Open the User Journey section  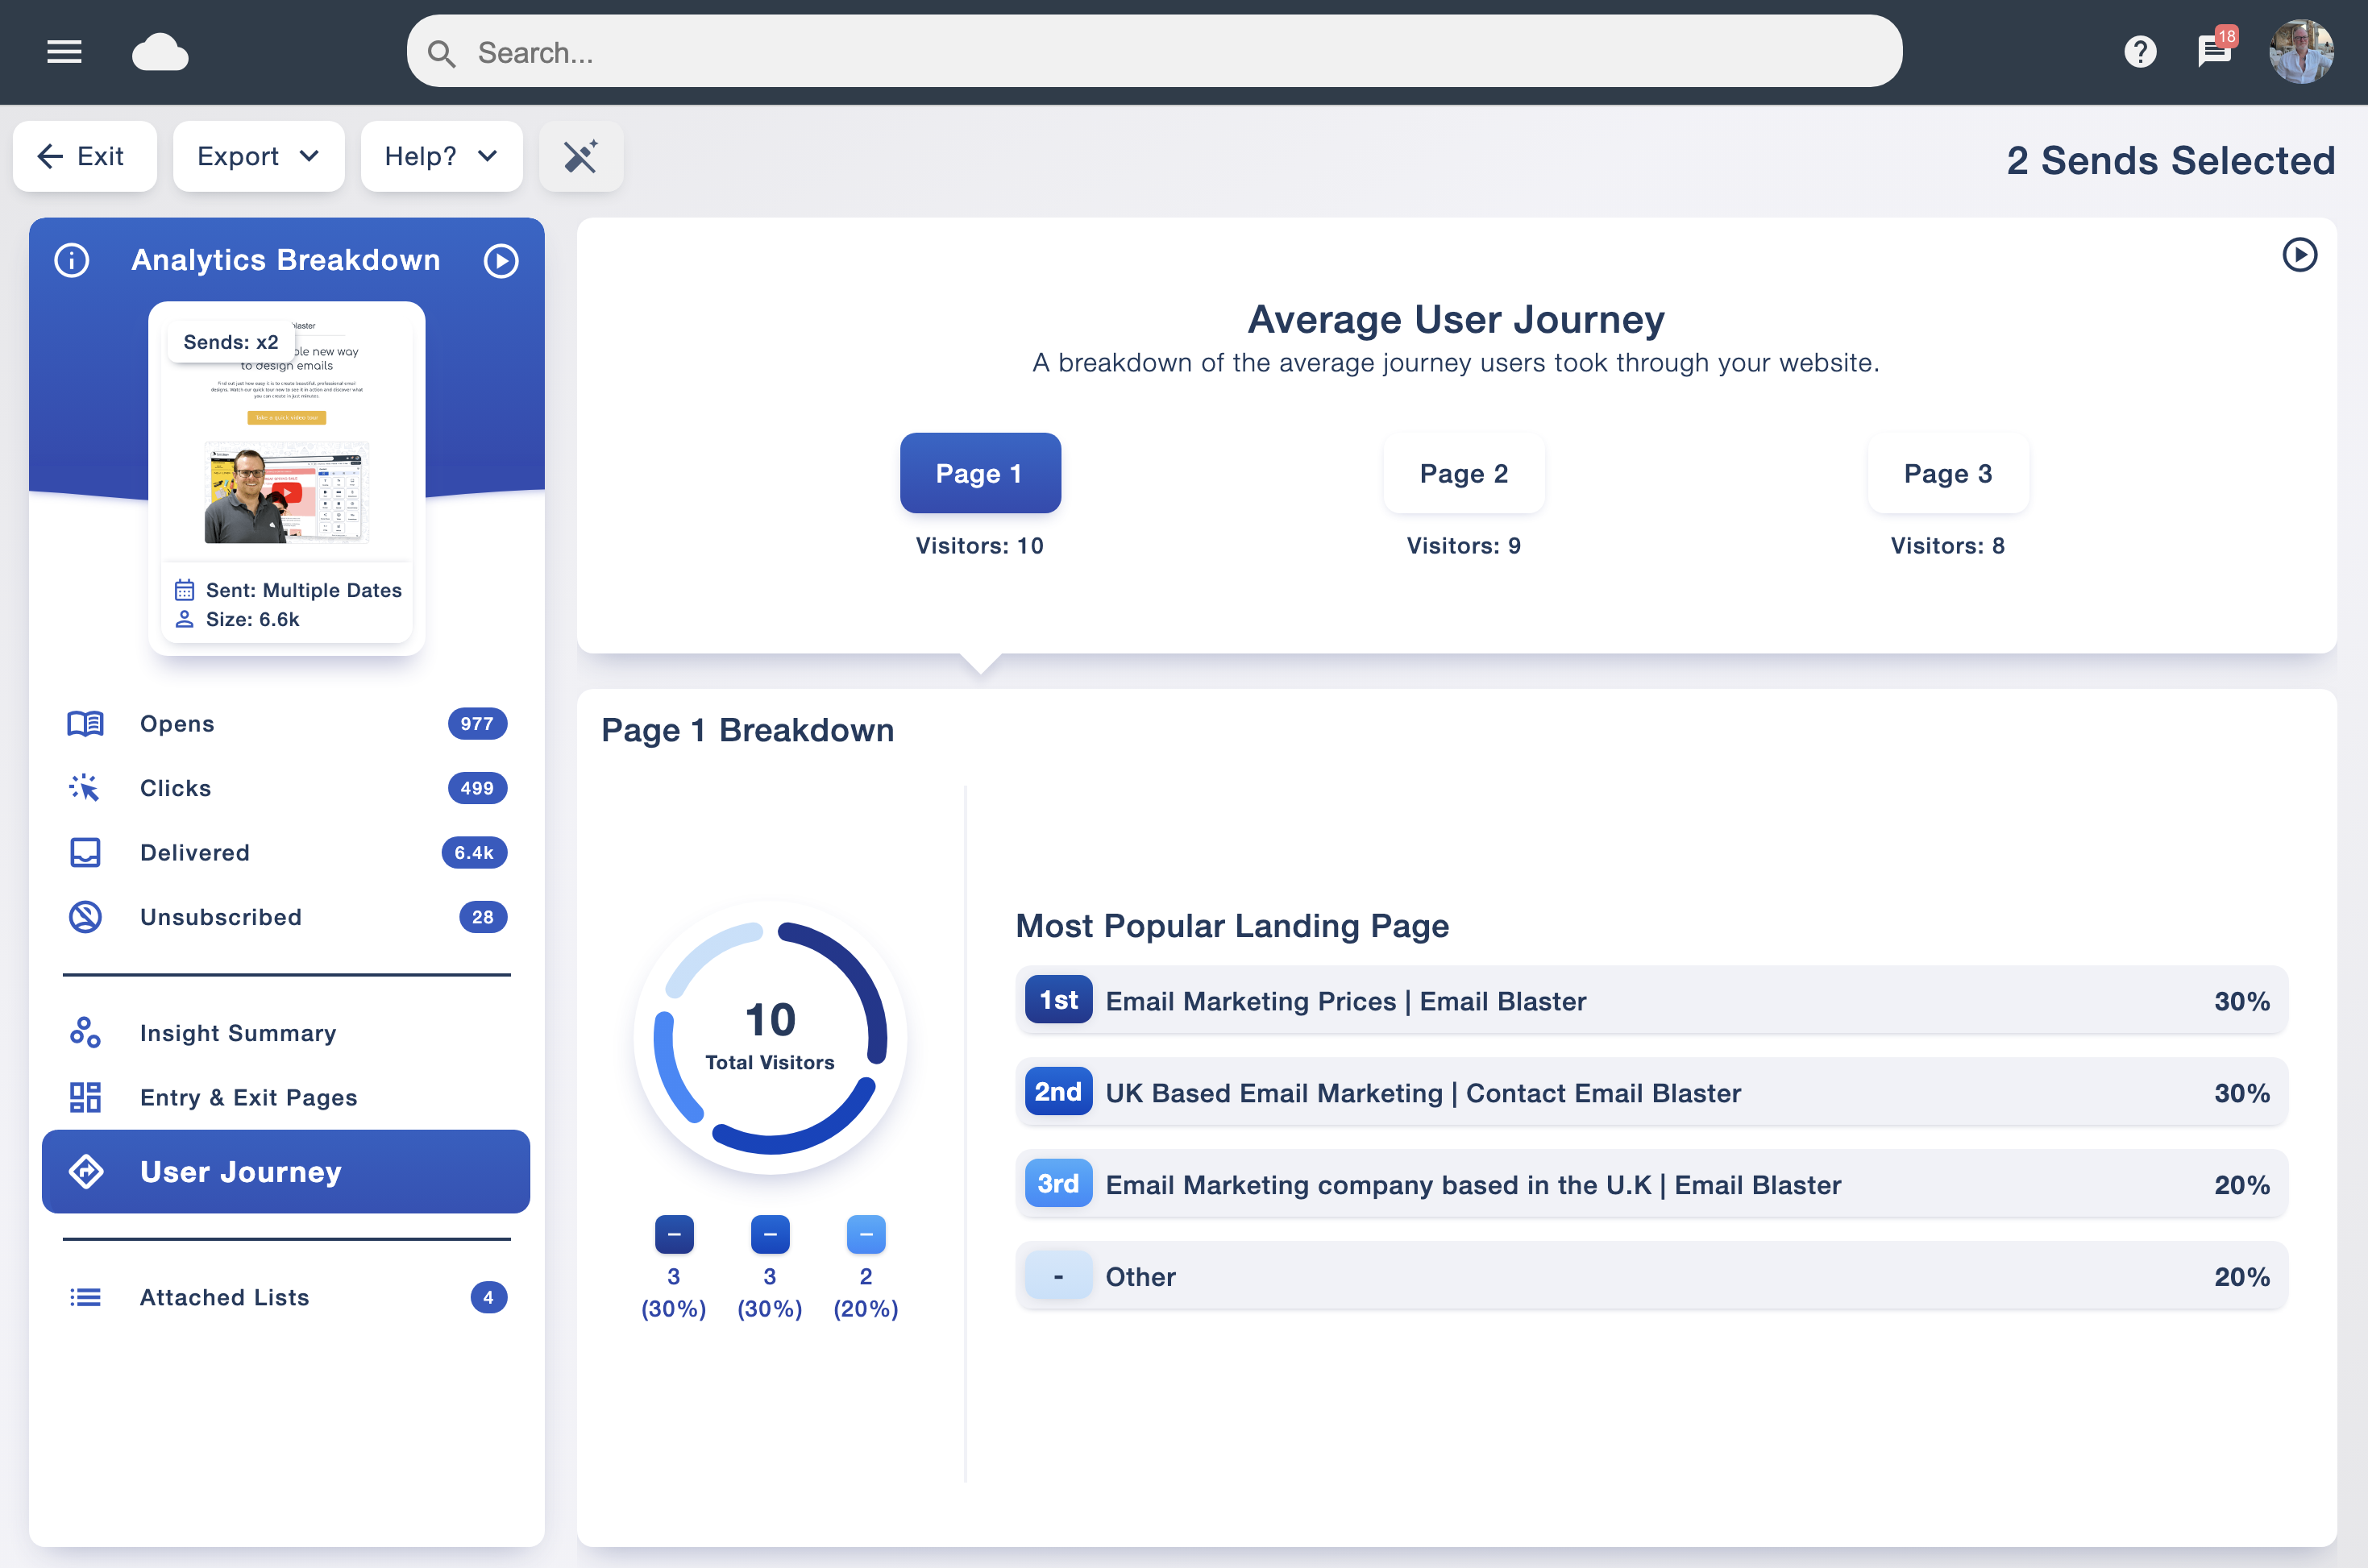(x=286, y=1172)
